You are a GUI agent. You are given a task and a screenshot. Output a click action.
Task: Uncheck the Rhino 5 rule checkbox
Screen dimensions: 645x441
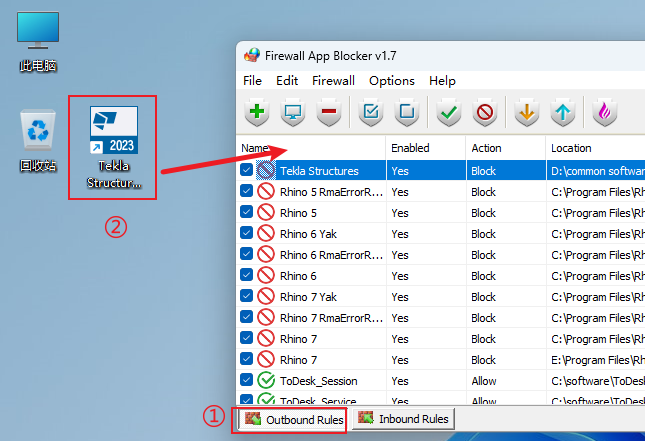(x=246, y=211)
